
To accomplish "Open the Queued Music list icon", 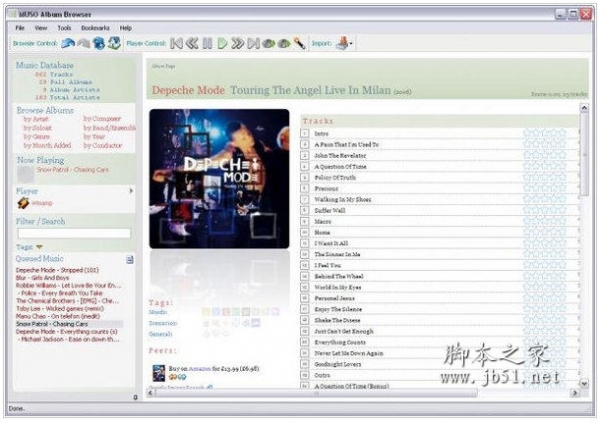I will click(x=130, y=260).
